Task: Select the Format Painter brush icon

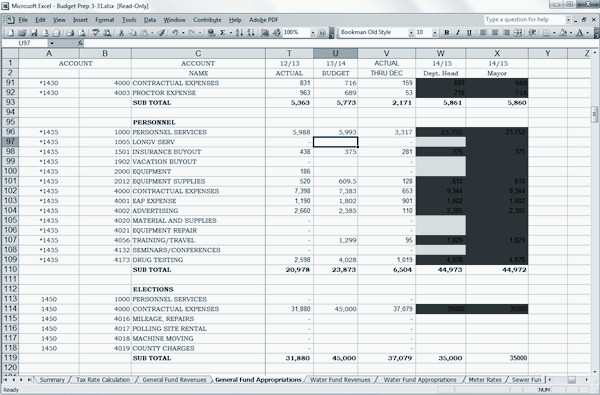Action: (161, 33)
